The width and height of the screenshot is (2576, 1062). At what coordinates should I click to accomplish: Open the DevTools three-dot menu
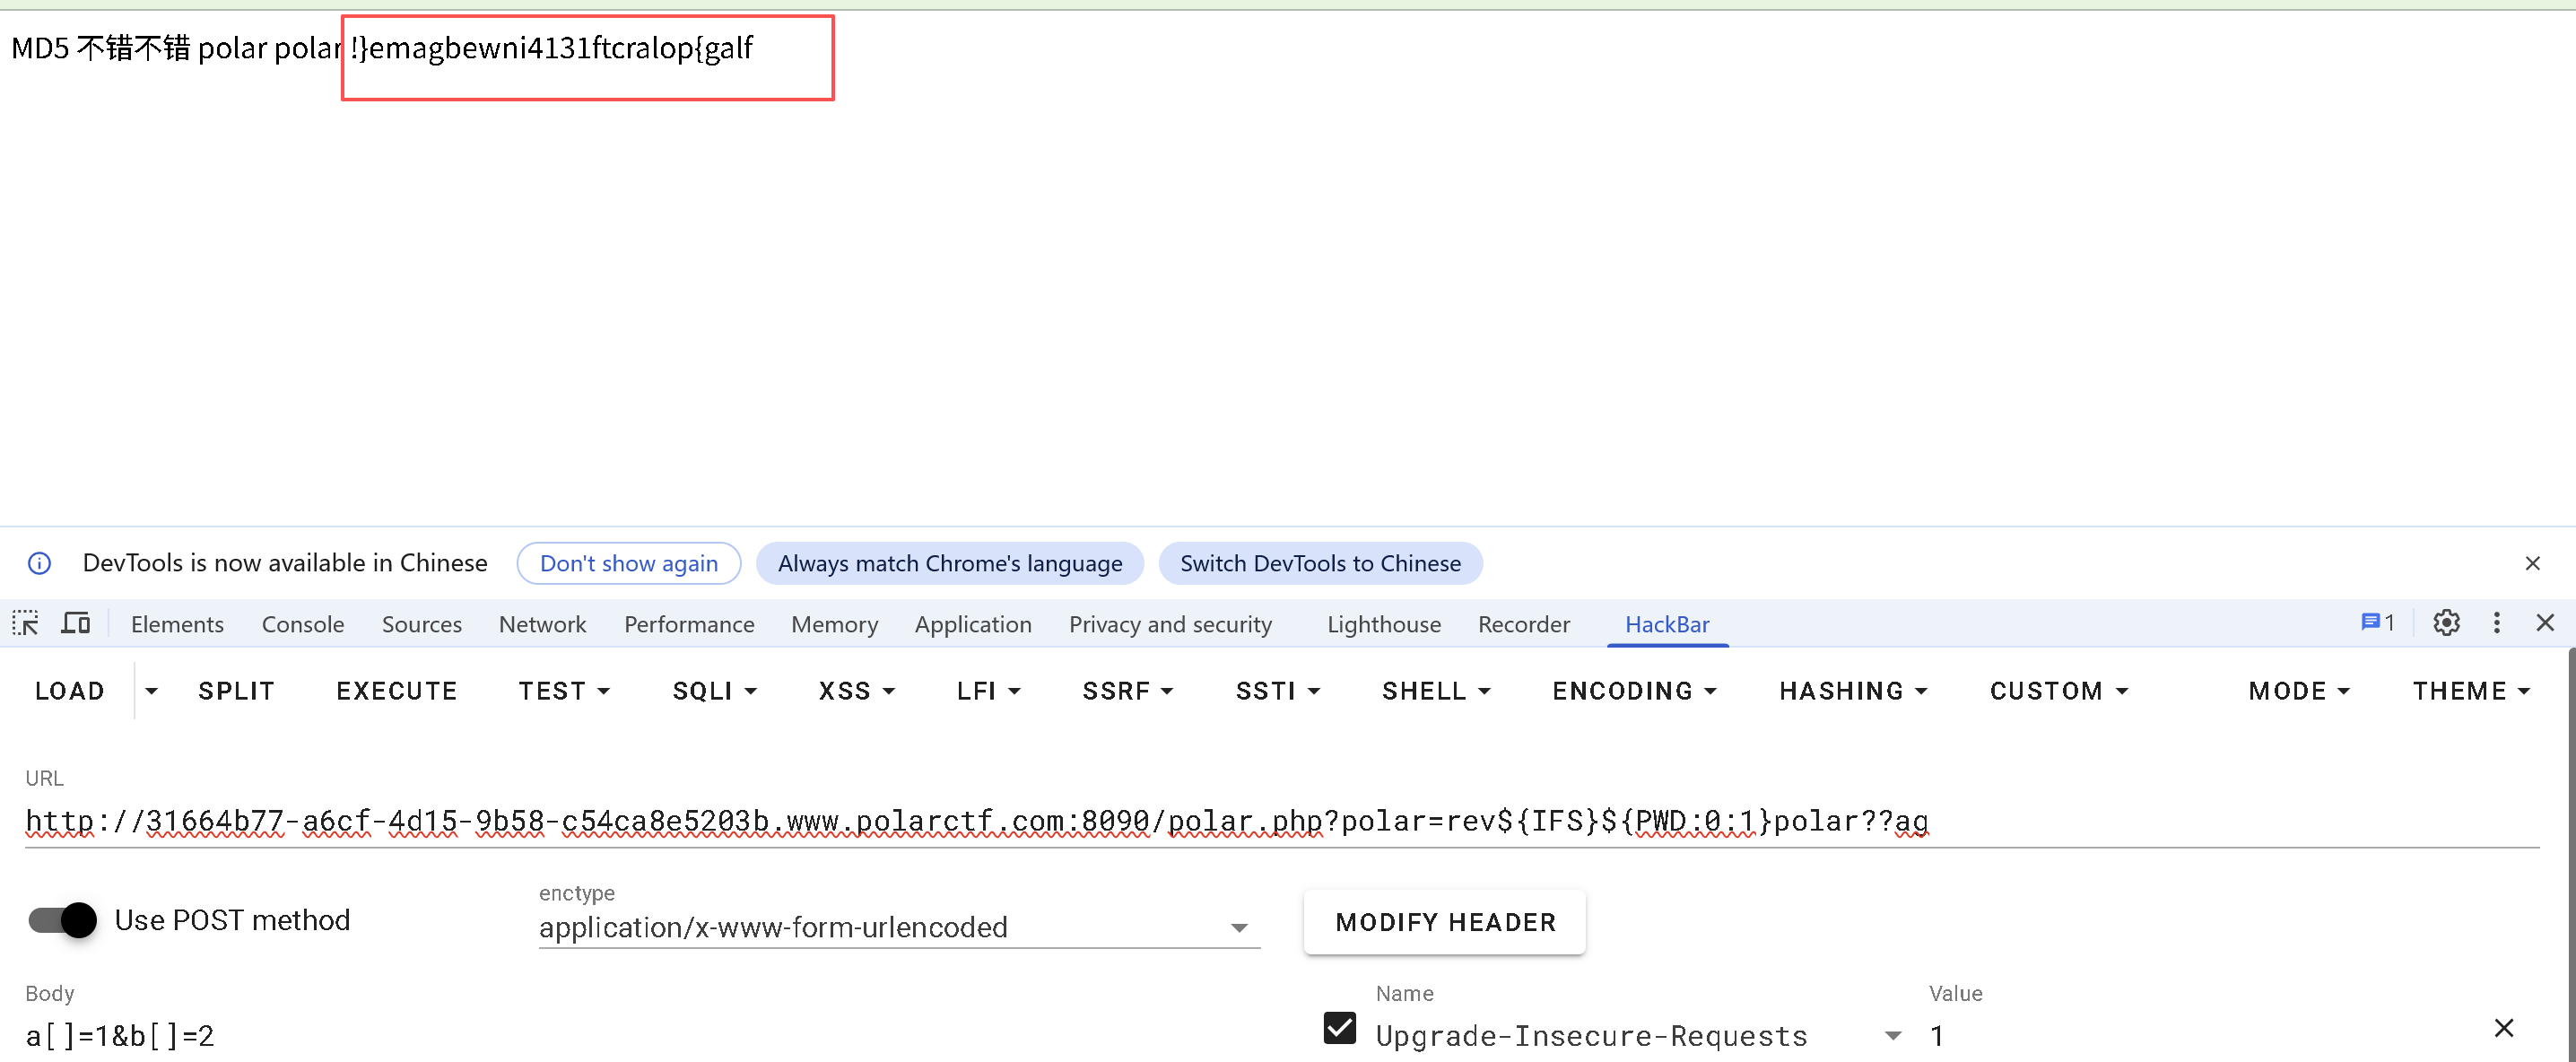coord(2496,623)
